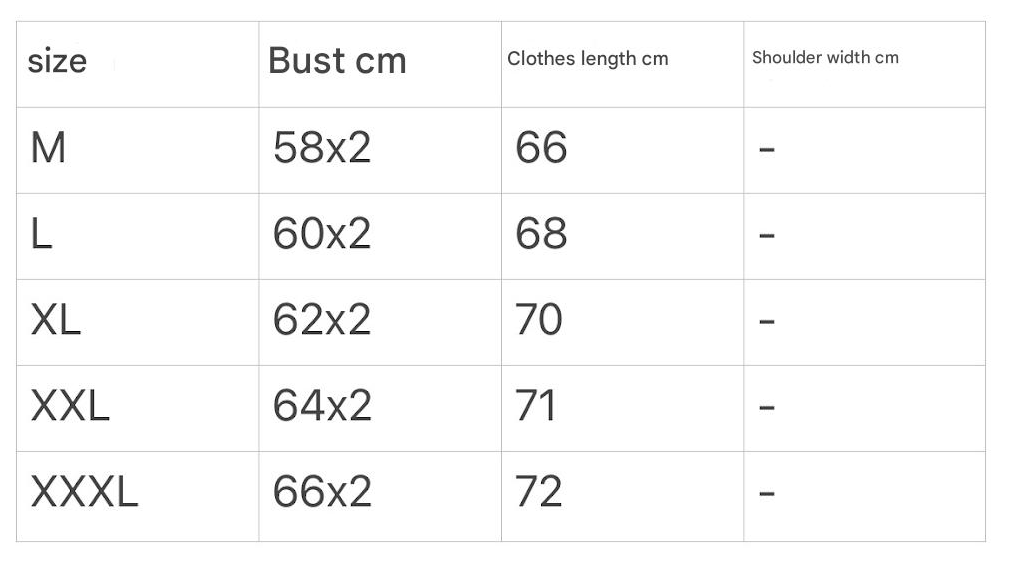Viewport: 1018px width, 562px height.
Task: Select the '58x2' bust cell
Action: coord(321,148)
